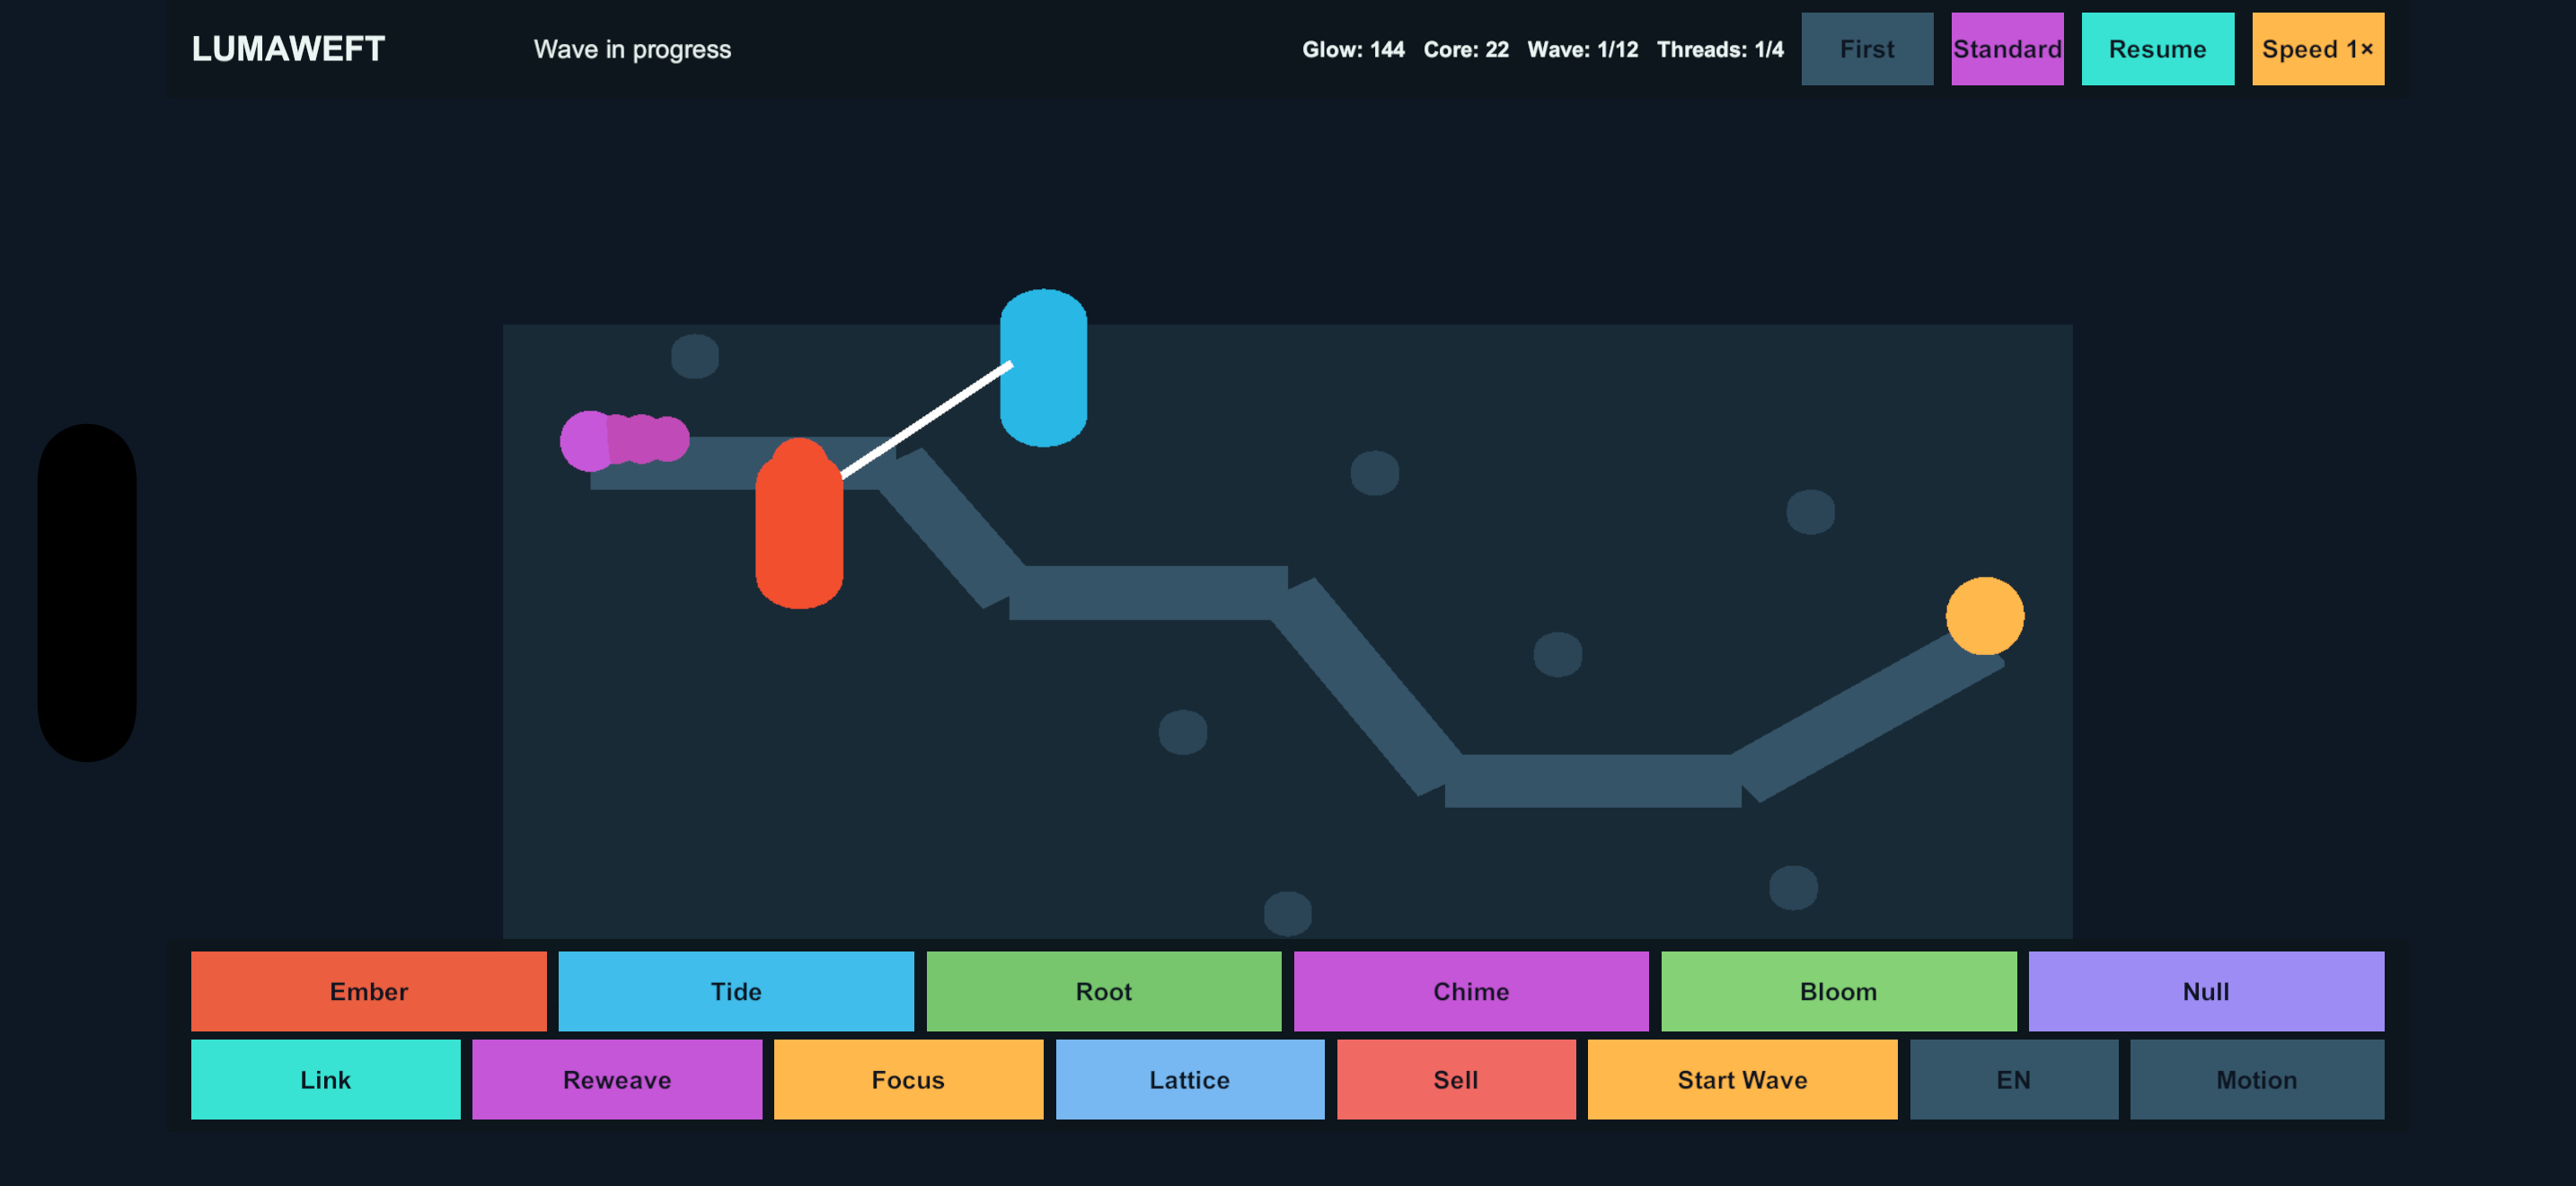Change targeting mode from First
Screen dimensions: 2576x1186
click(1866, 49)
